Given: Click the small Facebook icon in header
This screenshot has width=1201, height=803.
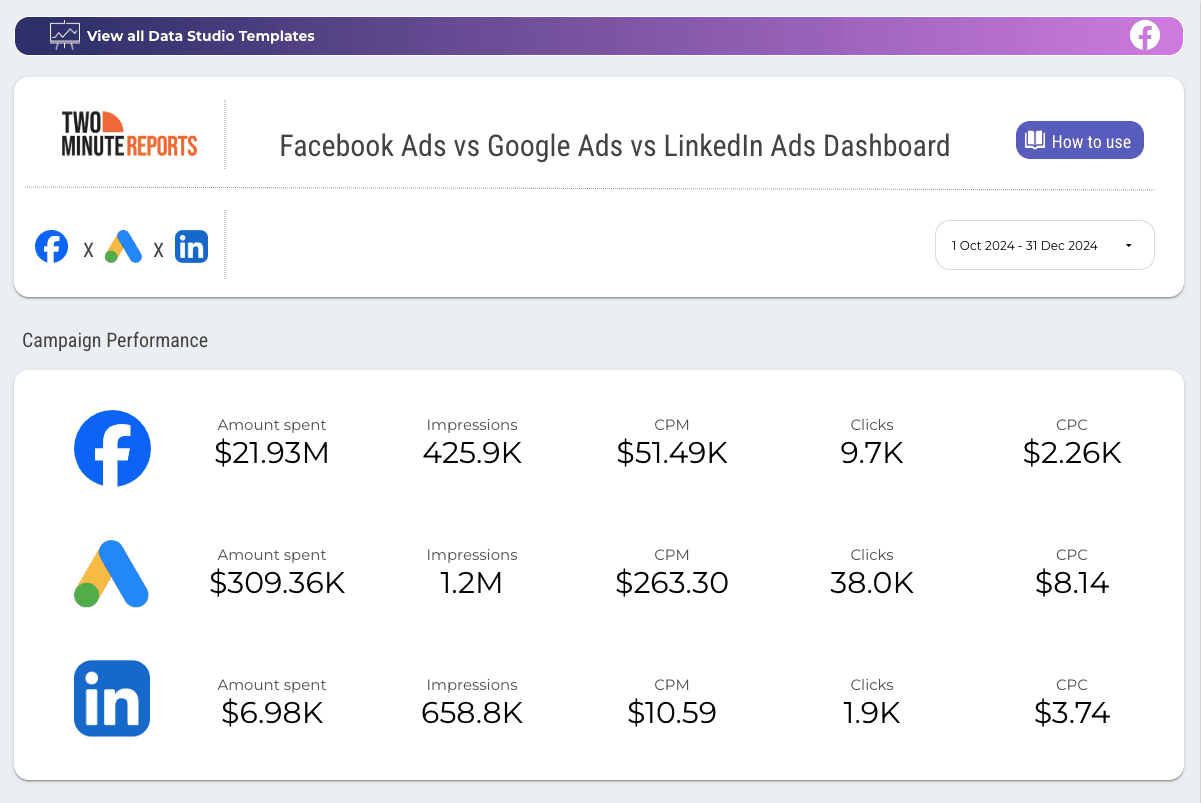Looking at the screenshot, I should [x=51, y=246].
